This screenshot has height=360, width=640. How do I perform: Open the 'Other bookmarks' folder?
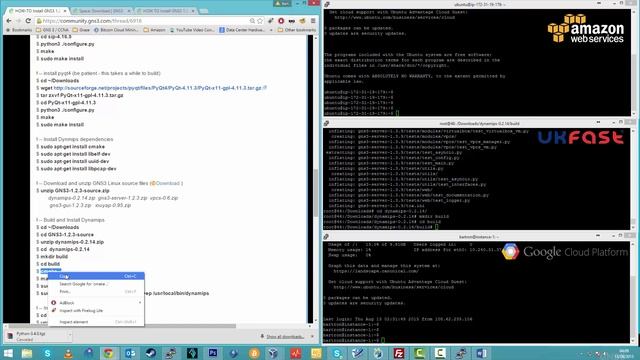pos(297,30)
